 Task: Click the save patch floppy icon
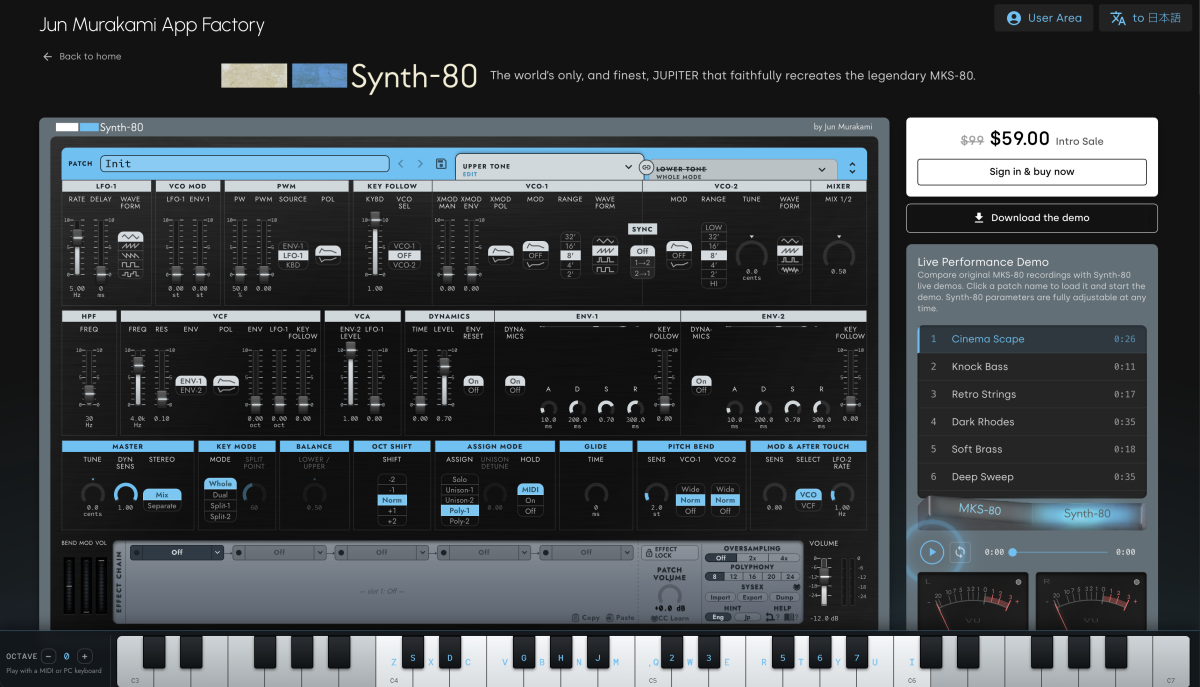tap(441, 163)
